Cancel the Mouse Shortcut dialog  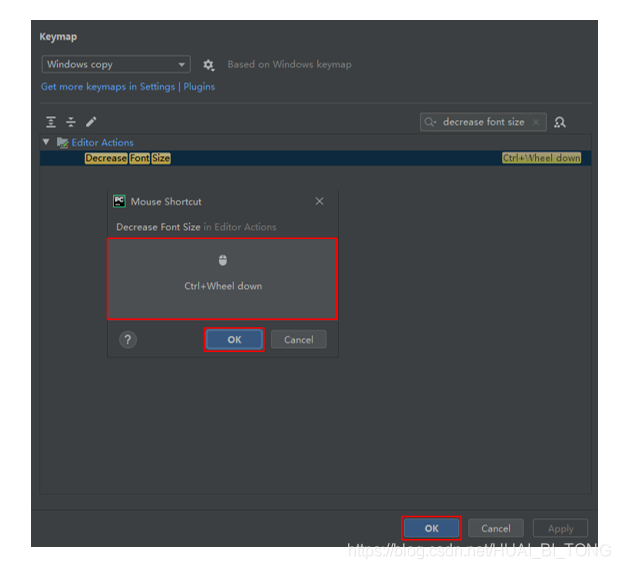[299, 340]
